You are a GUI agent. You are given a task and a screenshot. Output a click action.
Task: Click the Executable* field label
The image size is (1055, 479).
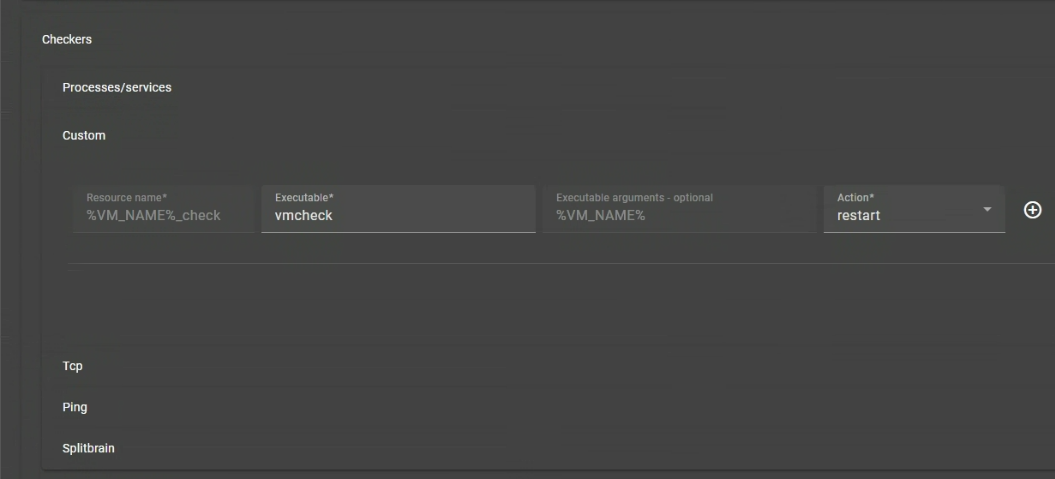pos(304,198)
